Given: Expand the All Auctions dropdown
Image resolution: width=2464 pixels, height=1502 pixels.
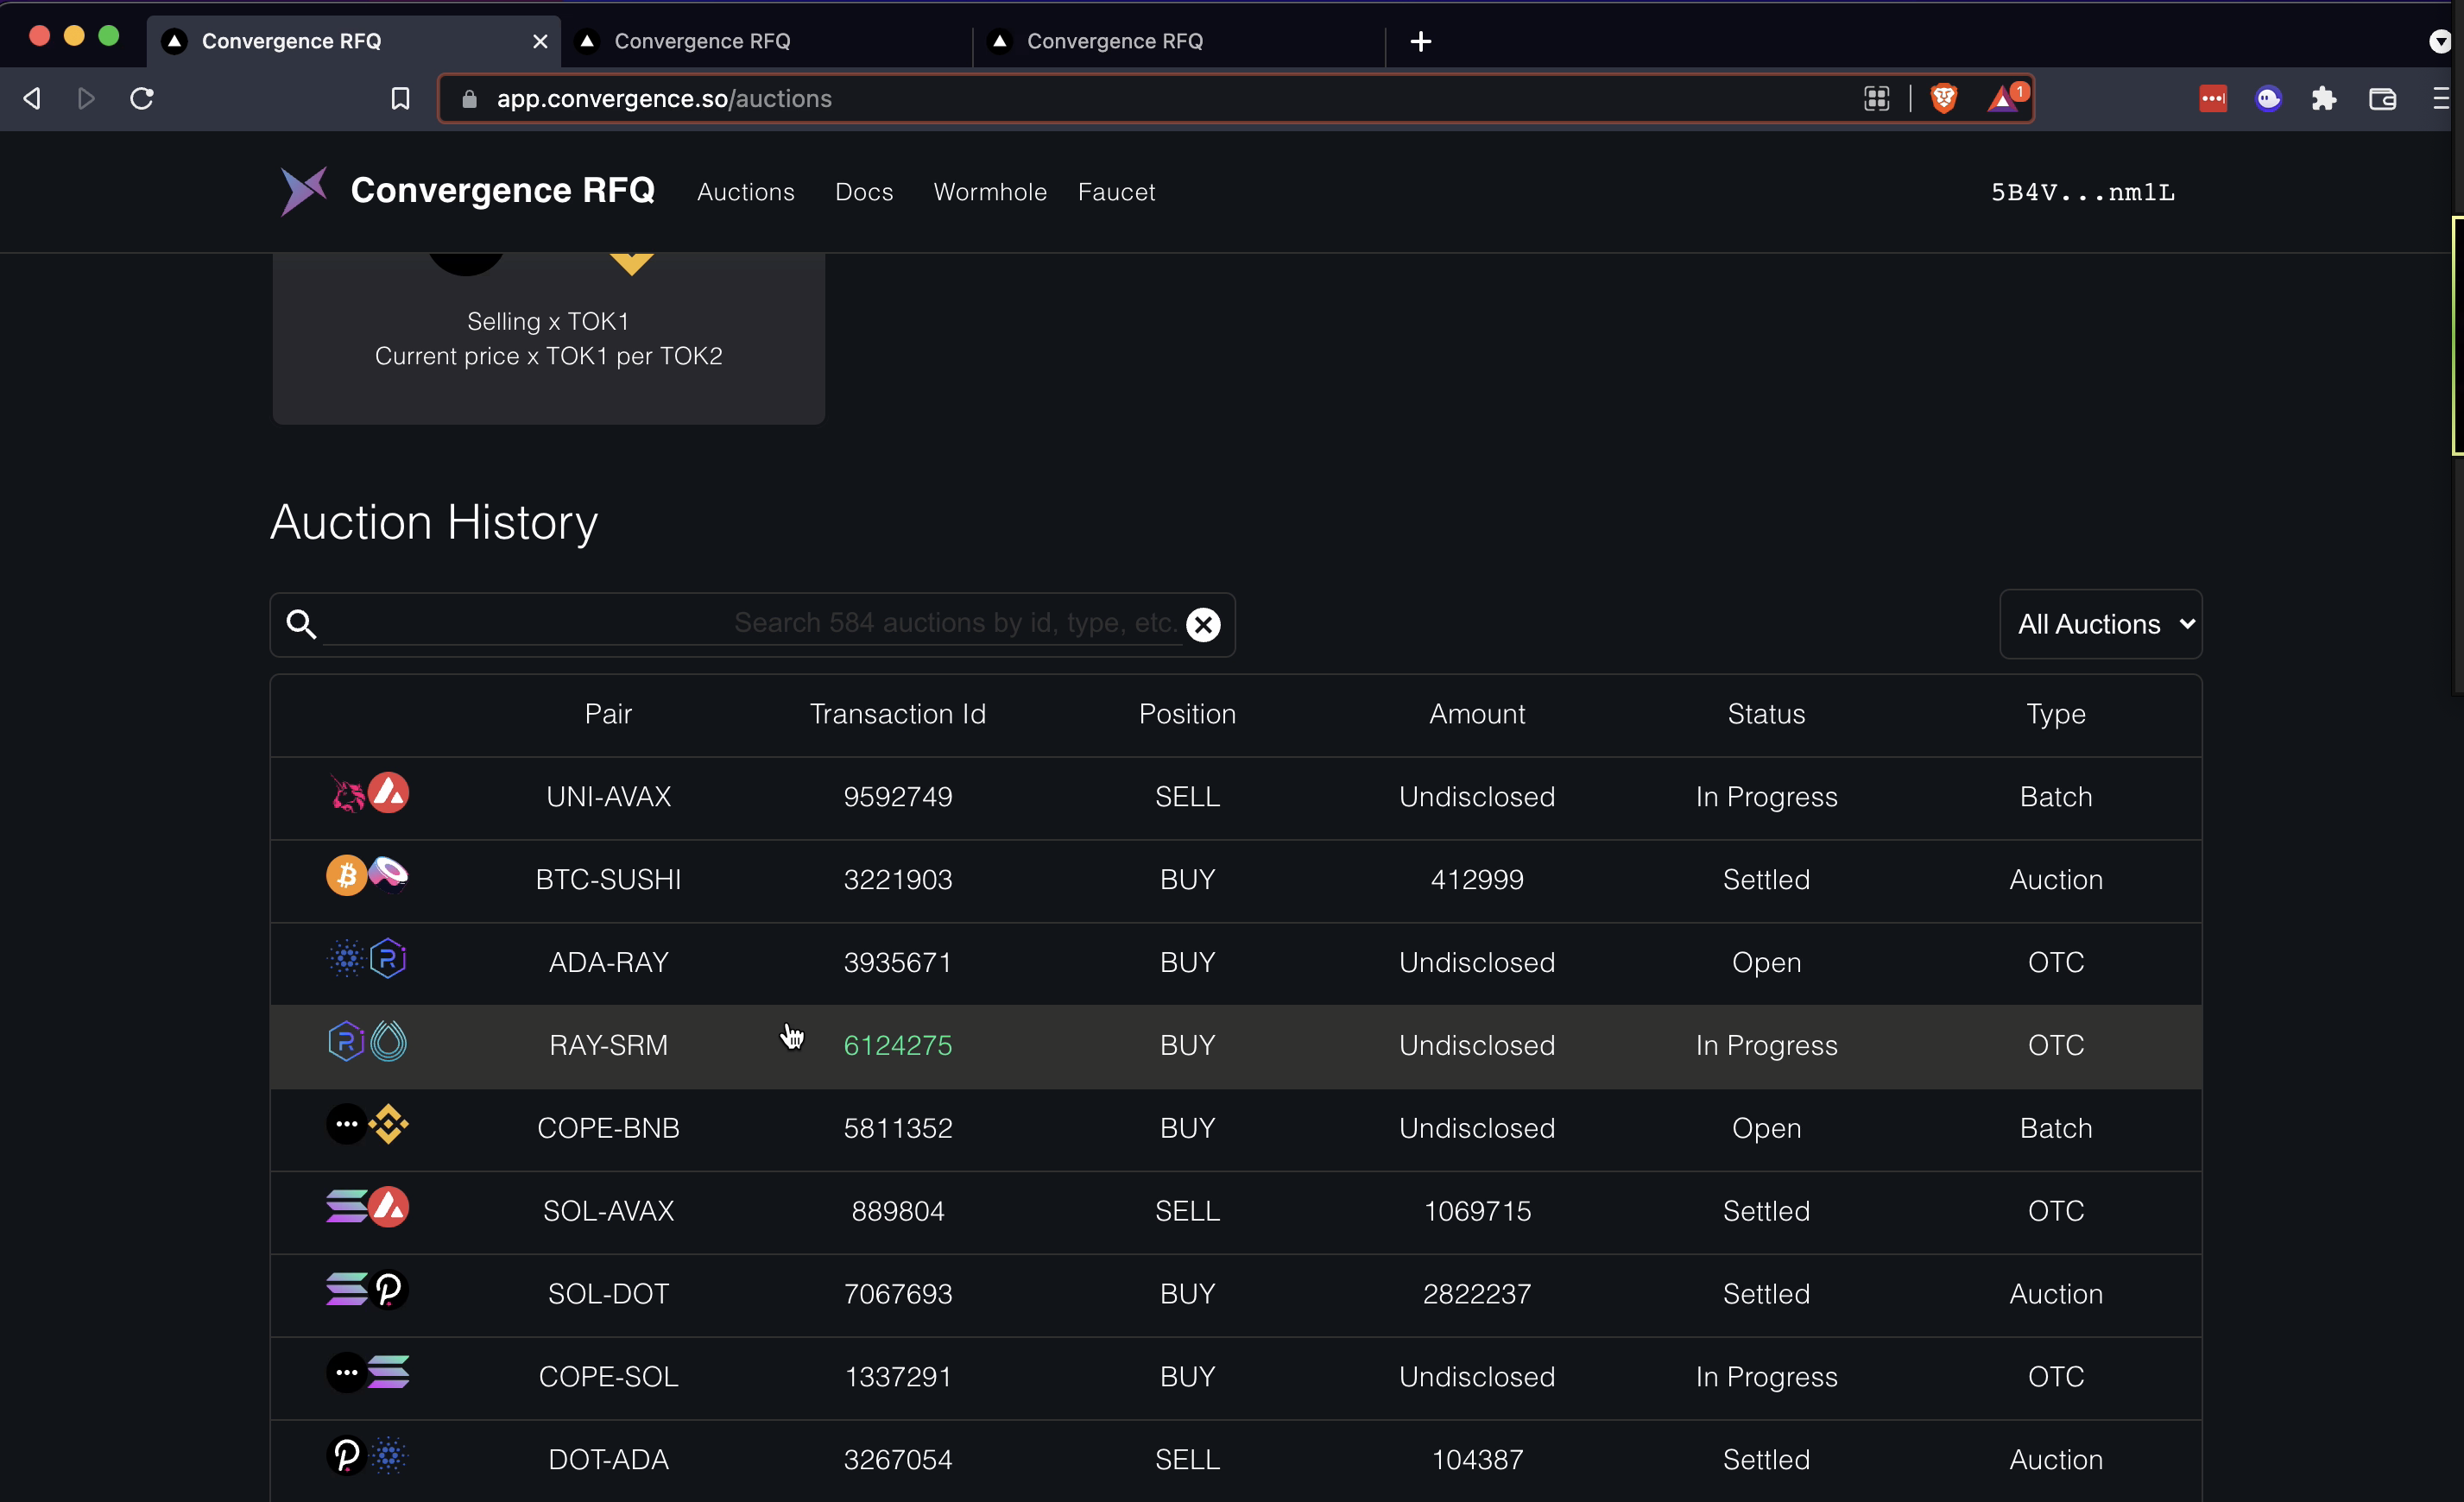Looking at the screenshot, I should pos(2101,624).
